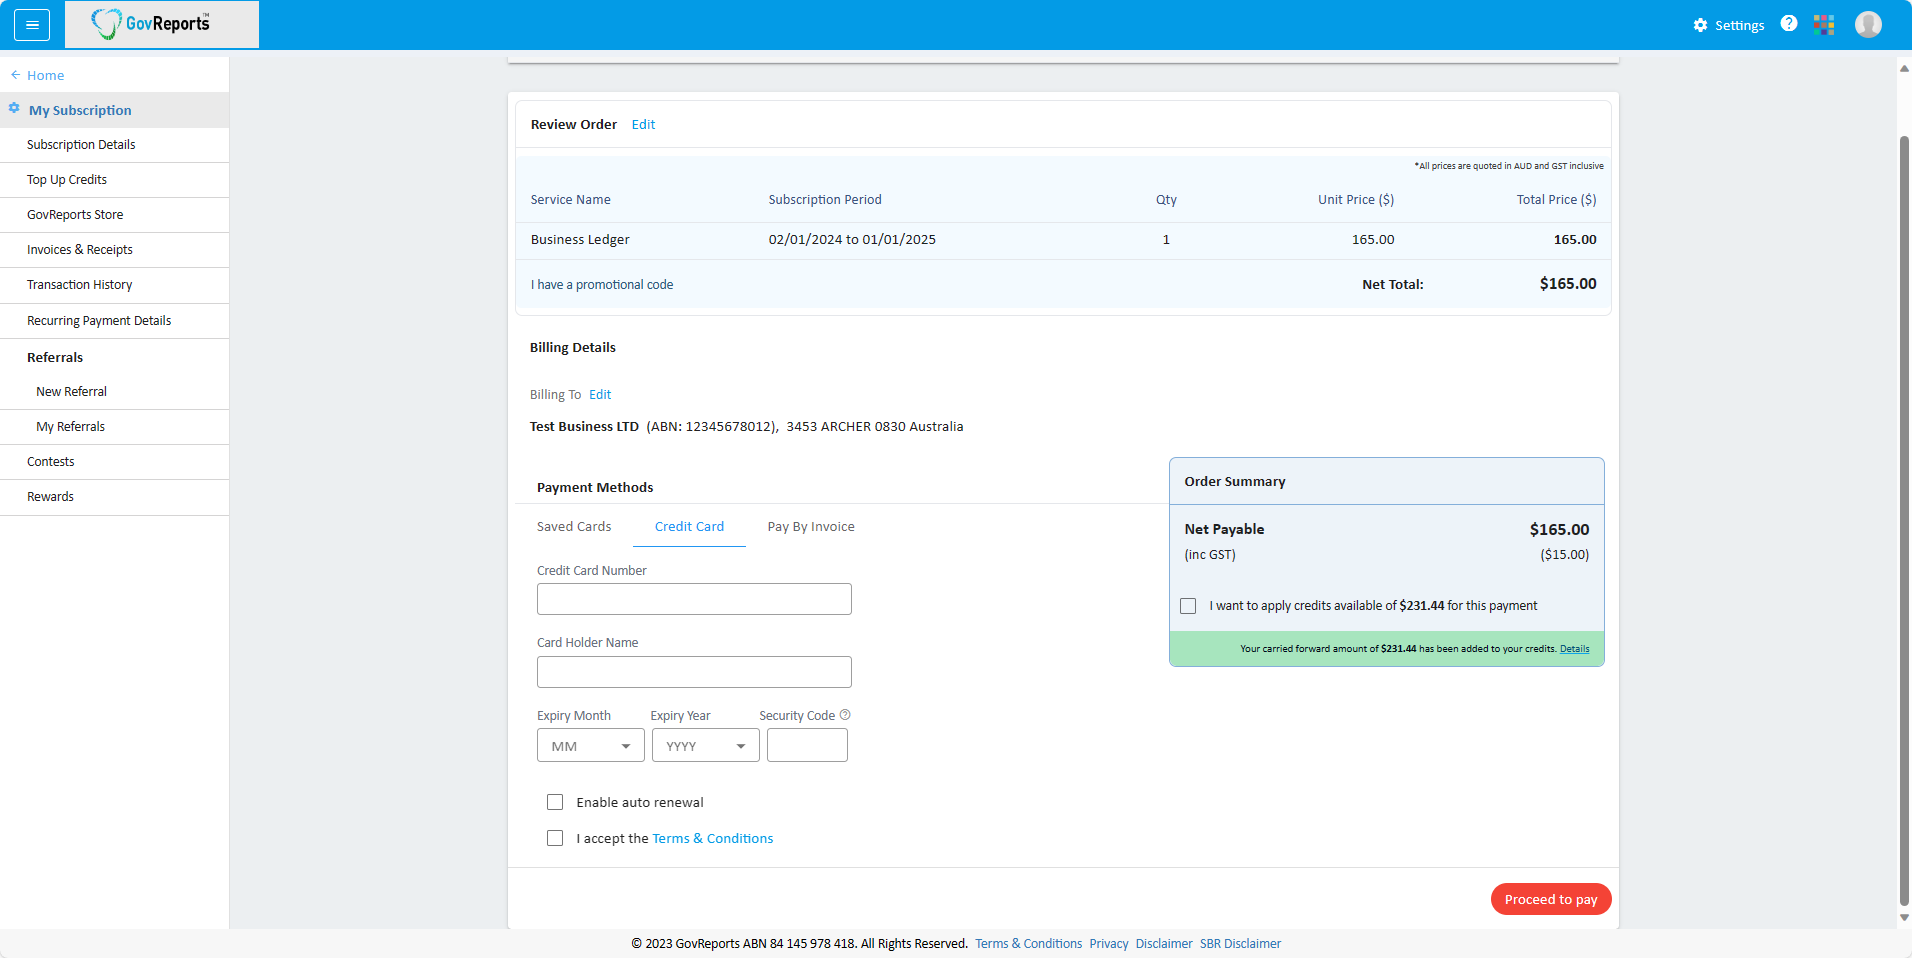Image resolution: width=1912 pixels, height=958 pixels.
Task: Open footer Terms & Conditions link
Action: pos(1028,944)
